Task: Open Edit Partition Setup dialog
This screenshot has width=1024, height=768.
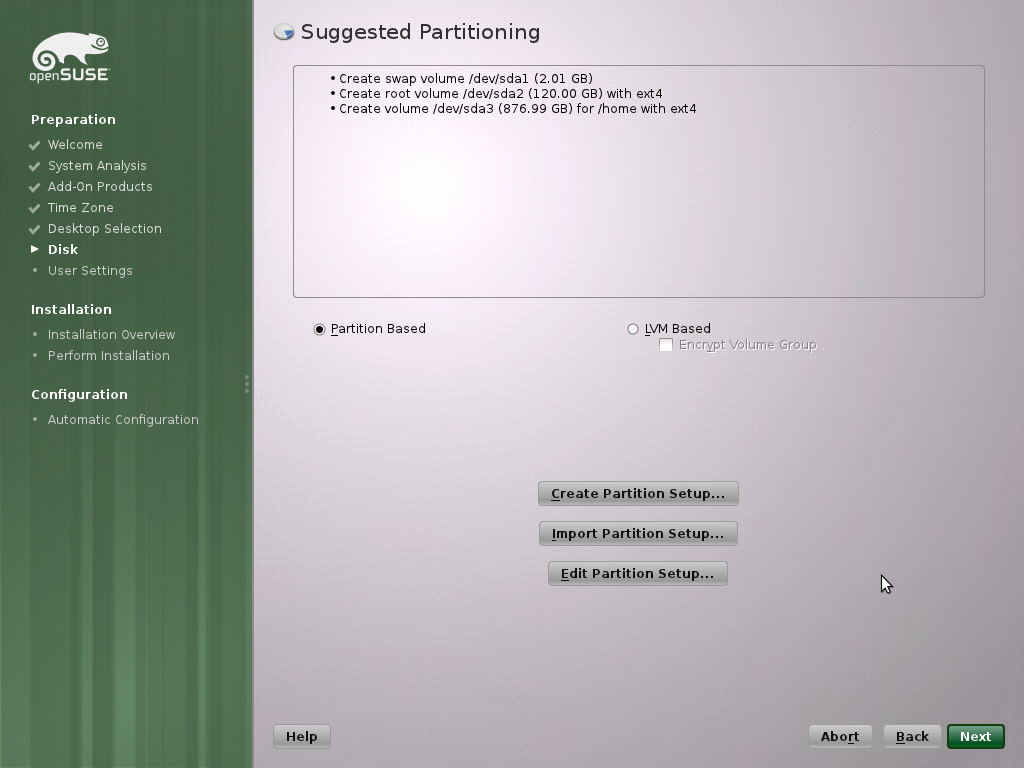Action: (x=637, y=573)
